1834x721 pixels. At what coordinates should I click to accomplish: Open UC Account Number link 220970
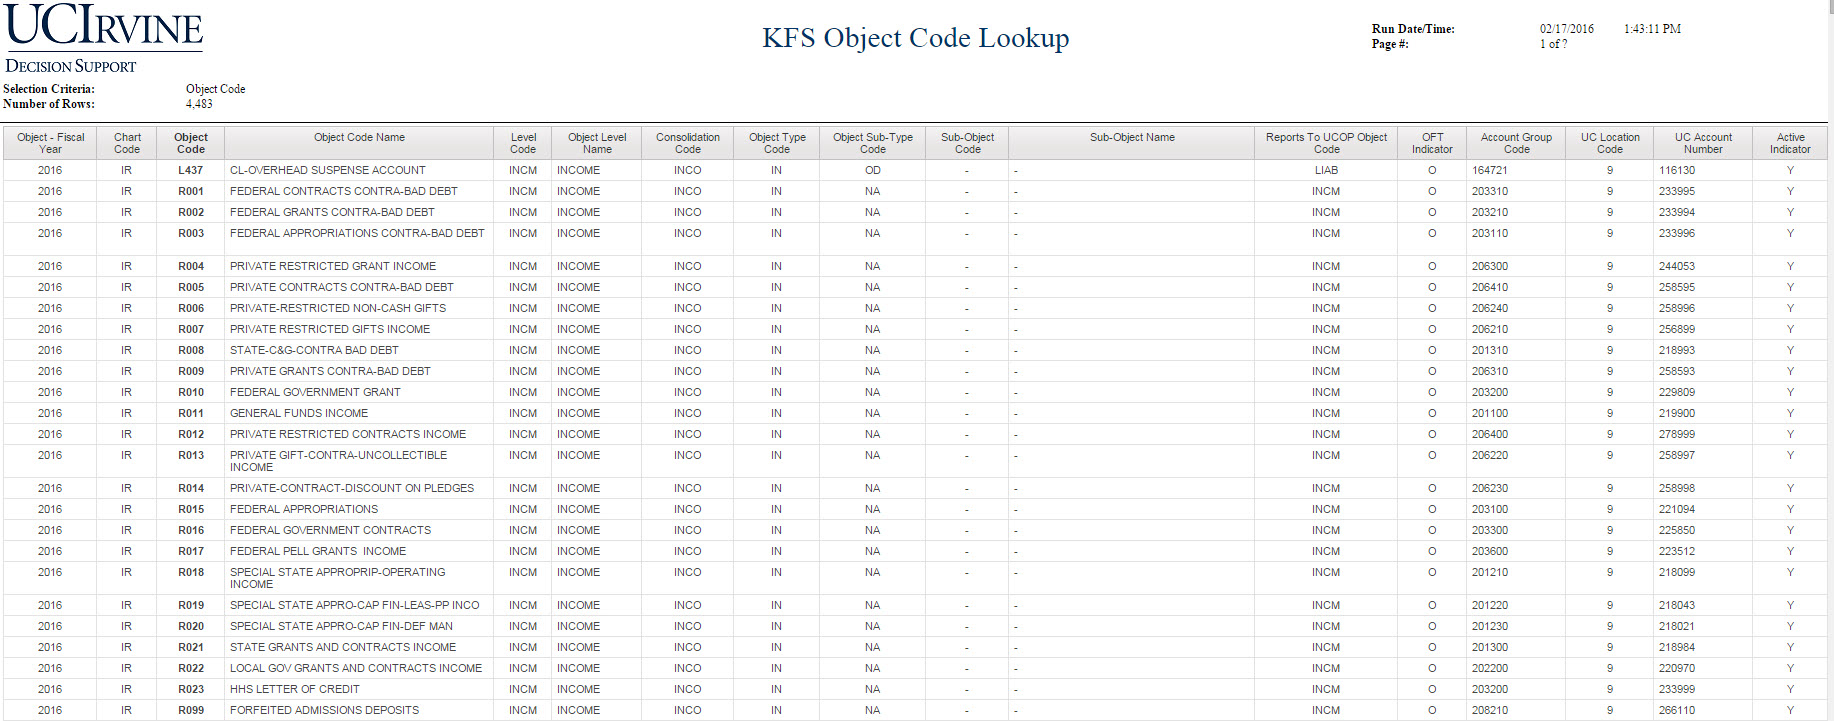pos(1677,668)
